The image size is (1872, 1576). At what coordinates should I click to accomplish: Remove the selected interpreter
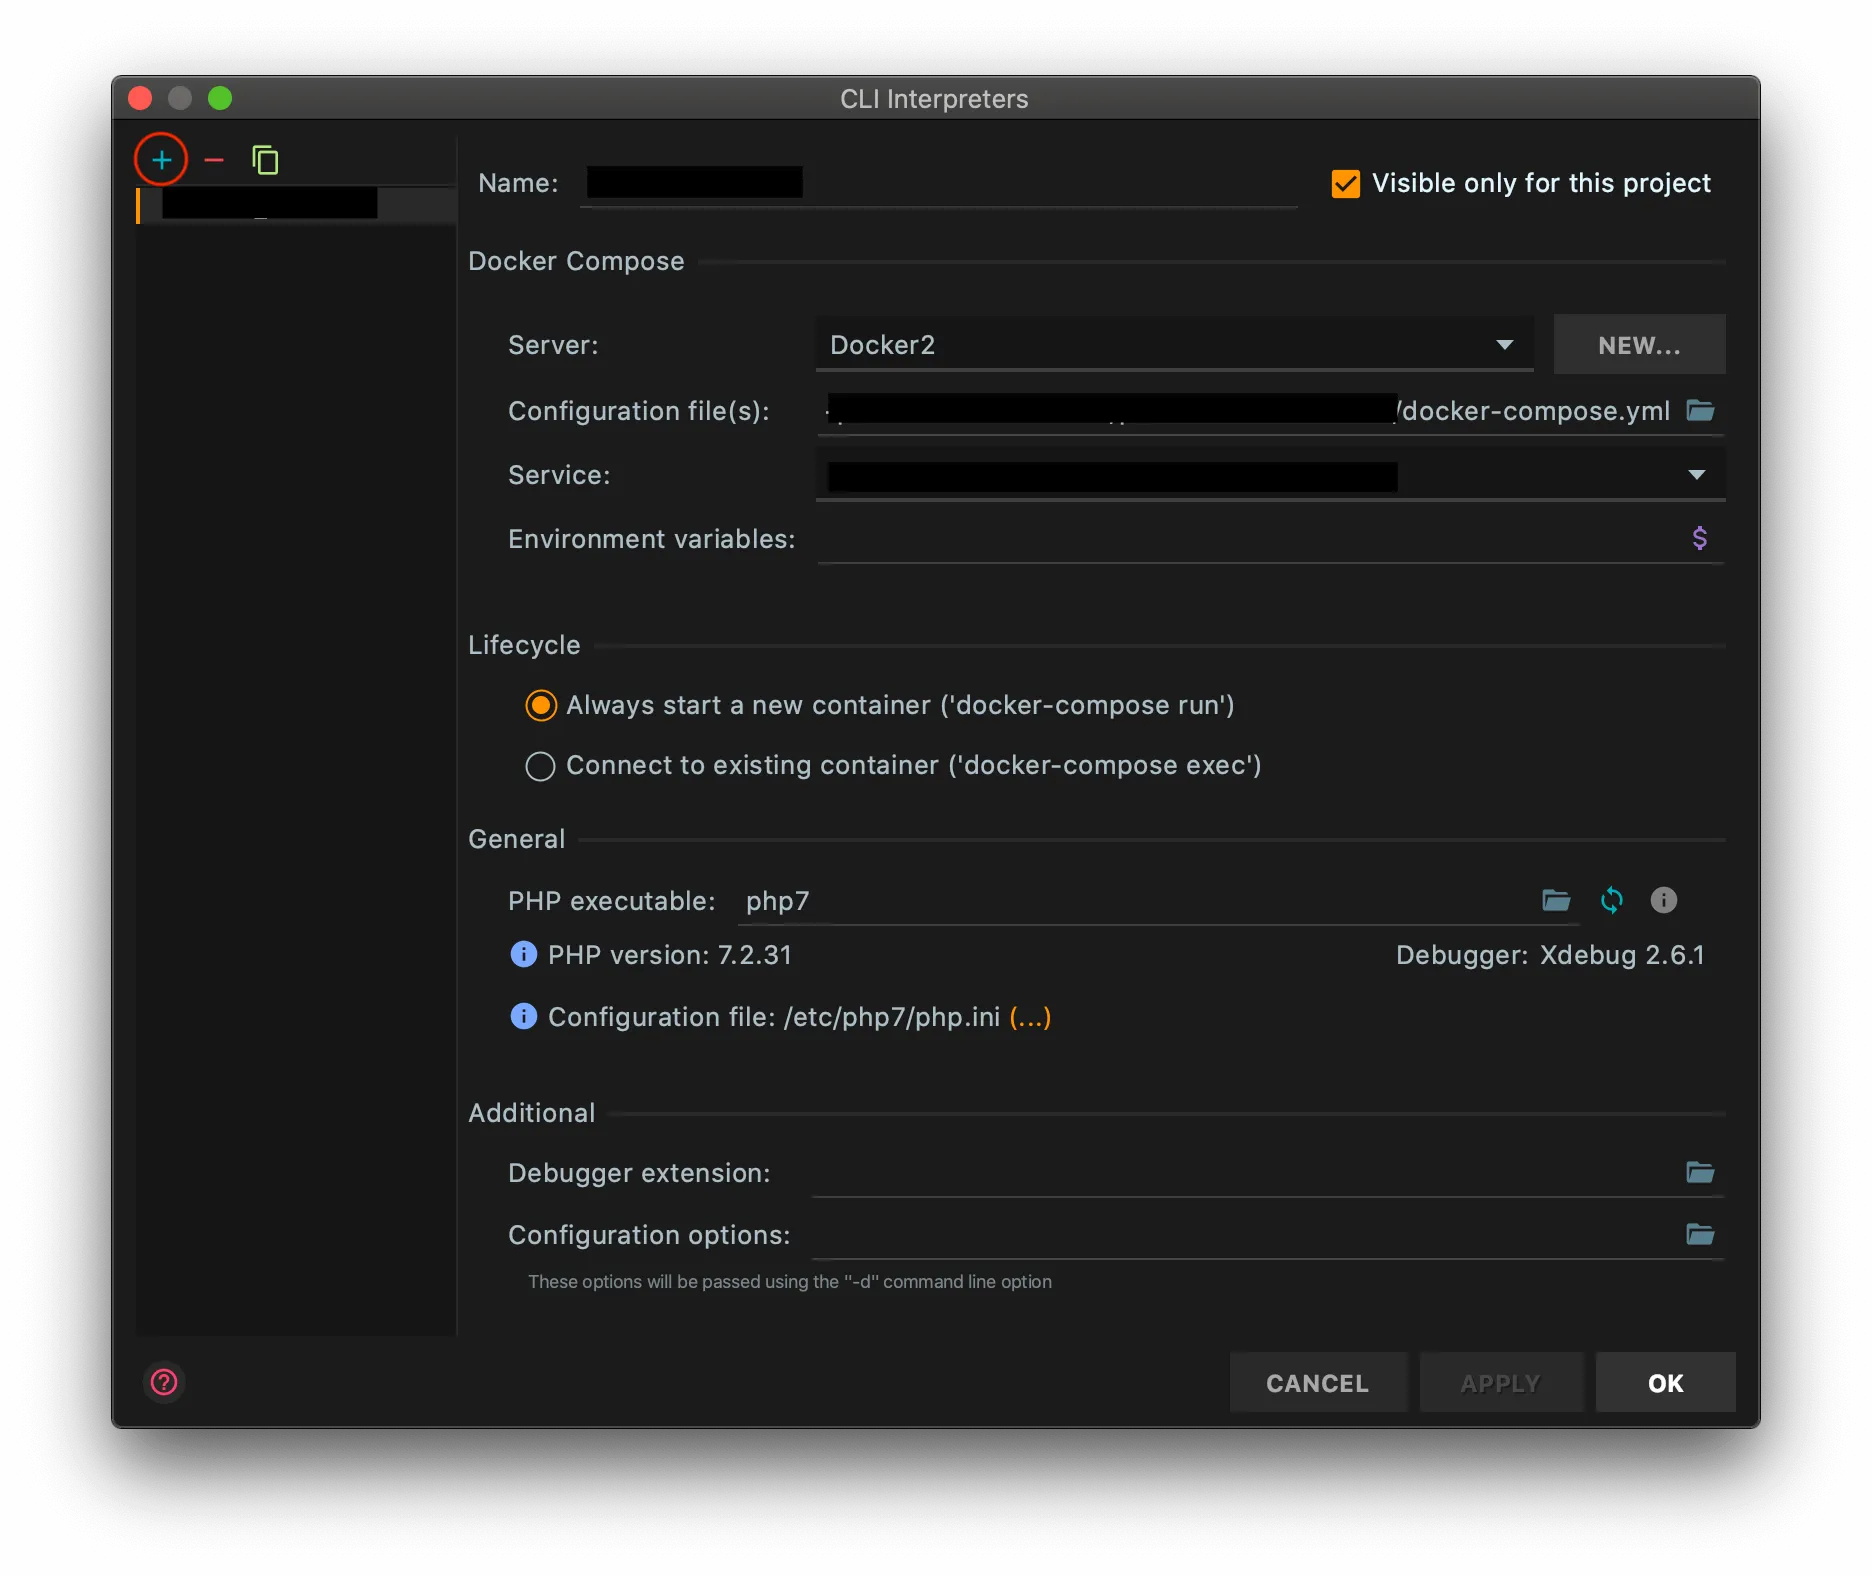point(213,159)
